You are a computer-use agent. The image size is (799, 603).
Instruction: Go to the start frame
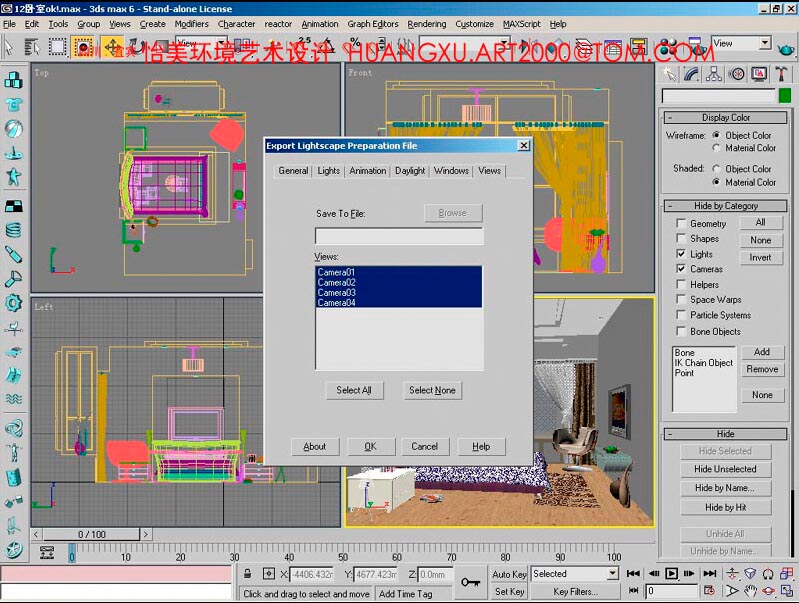[x=633, y=573]
